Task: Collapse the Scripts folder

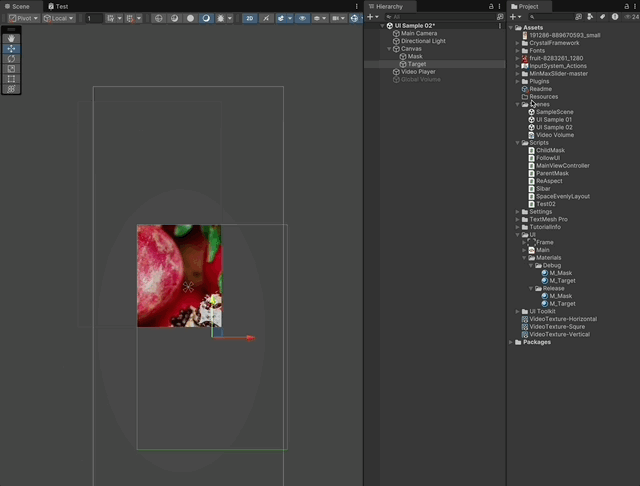Action: [518, 143]
